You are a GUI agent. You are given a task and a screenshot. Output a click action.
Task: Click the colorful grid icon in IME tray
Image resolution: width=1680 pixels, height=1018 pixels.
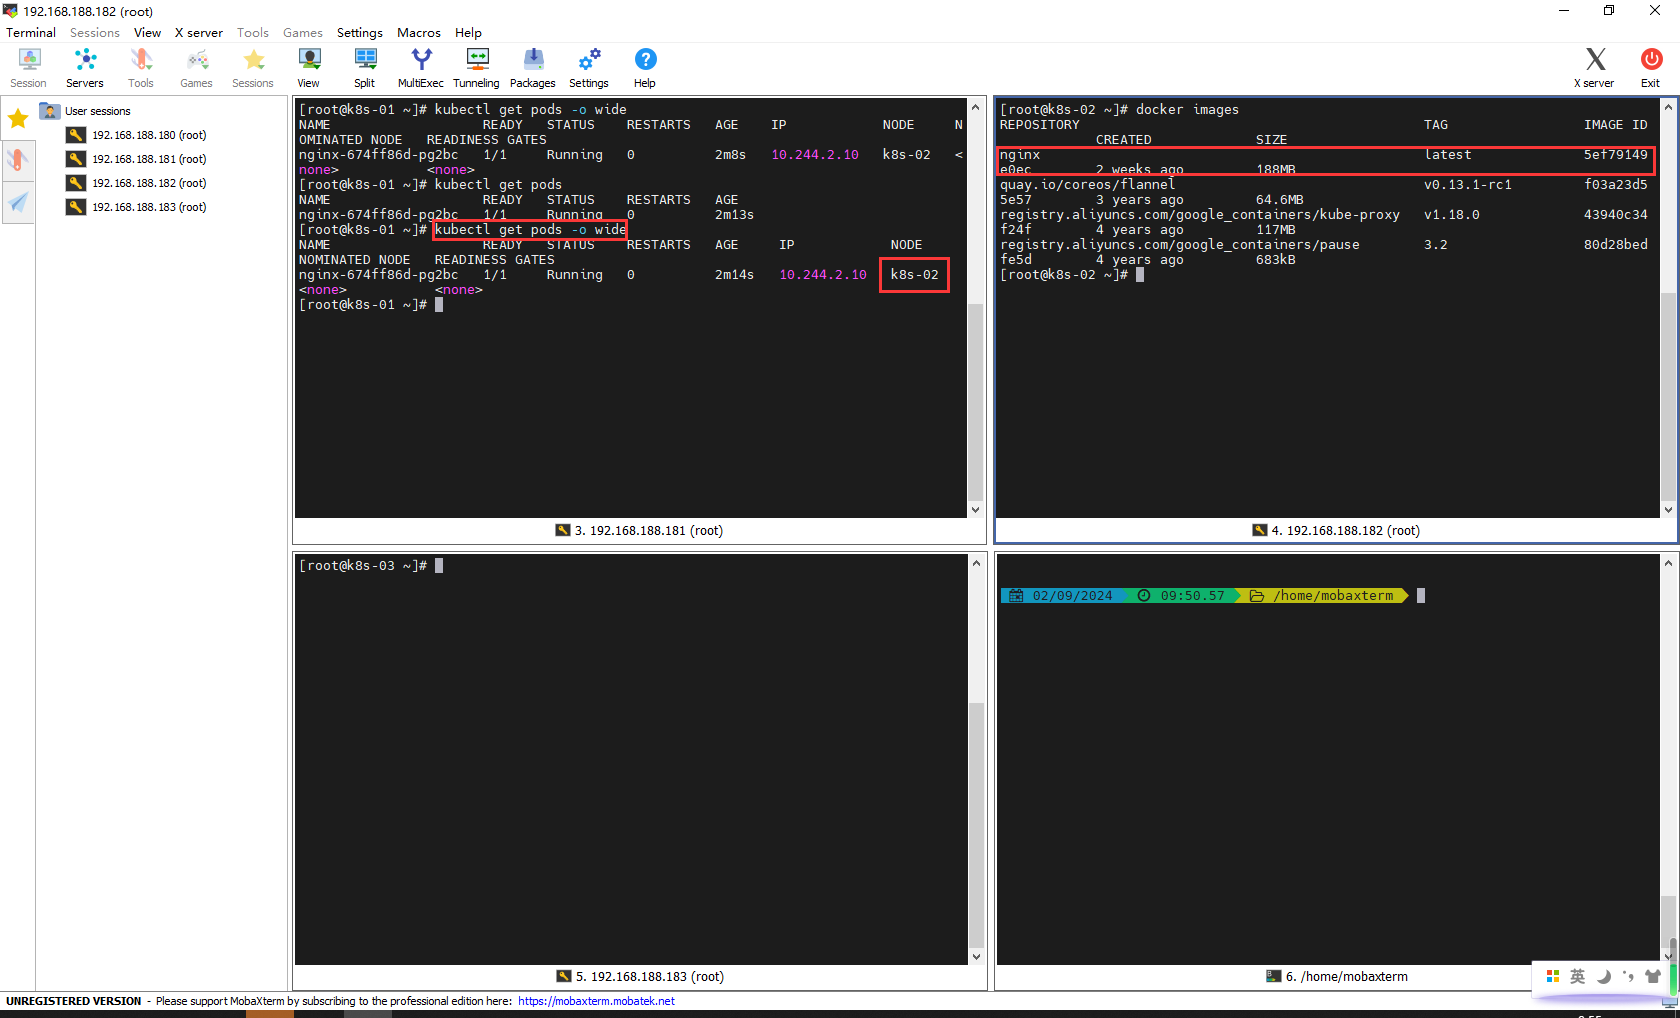[1553, 976]
